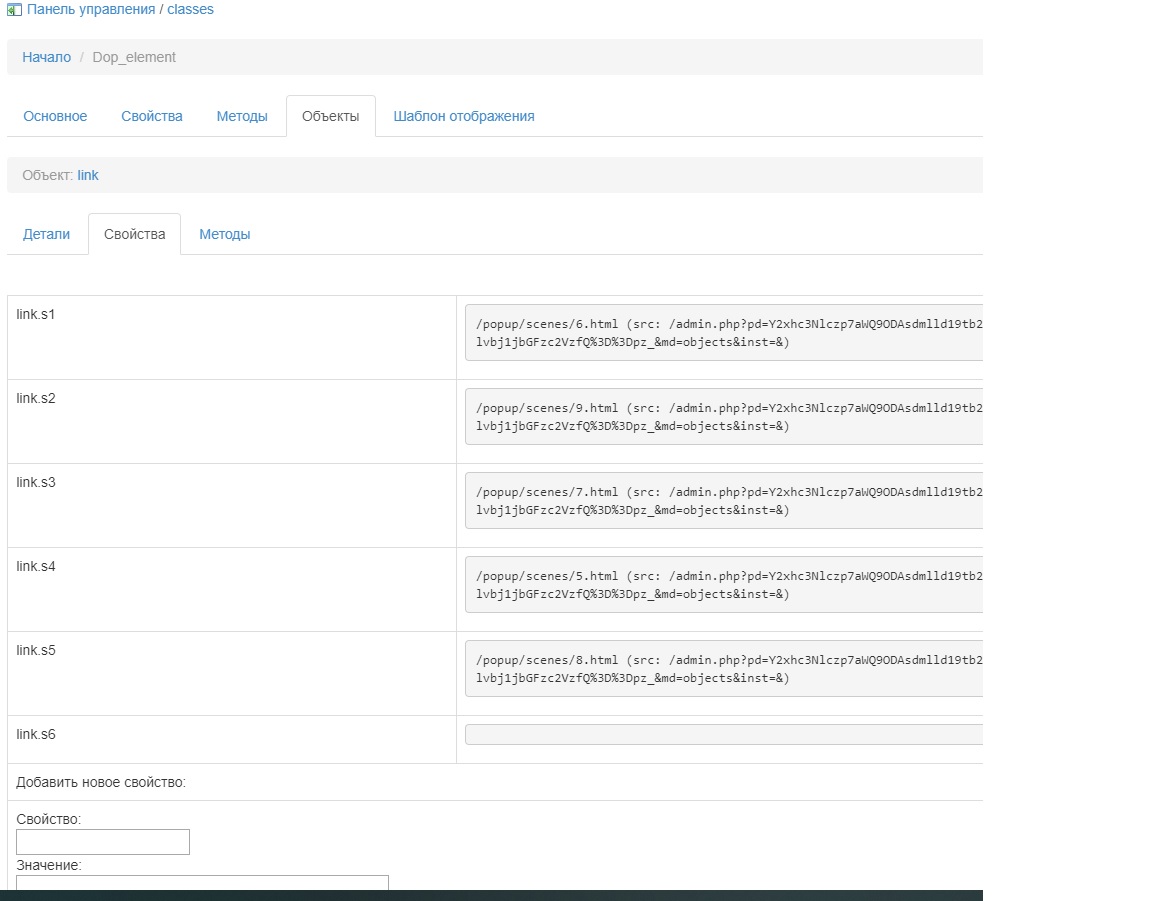Open the classes link in header

190,10
